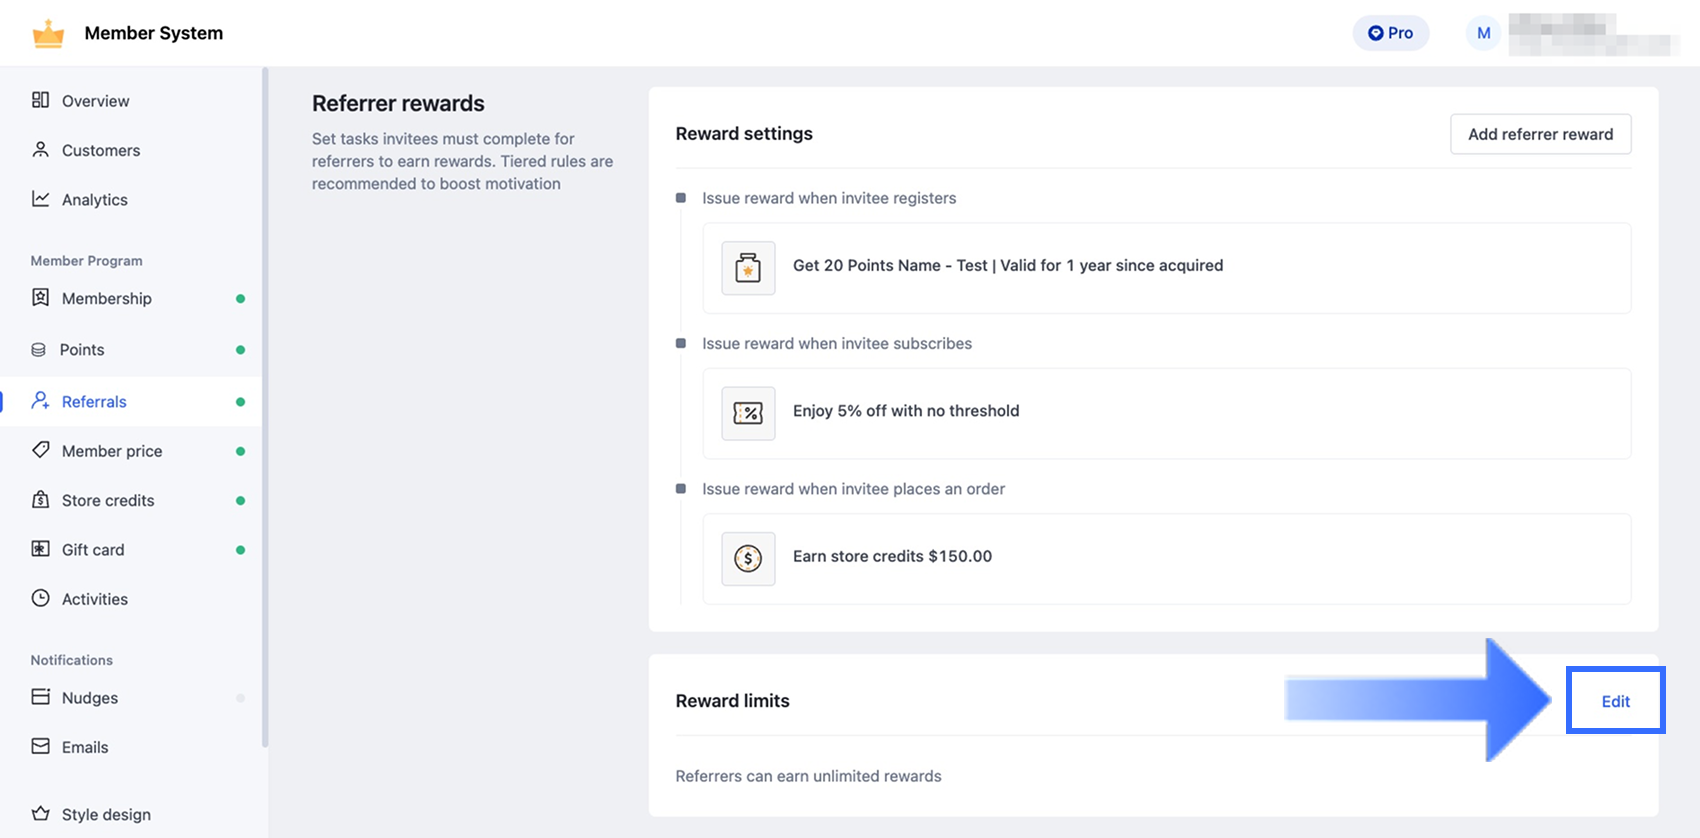1700x838 pixels.
Task: Click the Analytics chart icon
Action: [40, 199]
